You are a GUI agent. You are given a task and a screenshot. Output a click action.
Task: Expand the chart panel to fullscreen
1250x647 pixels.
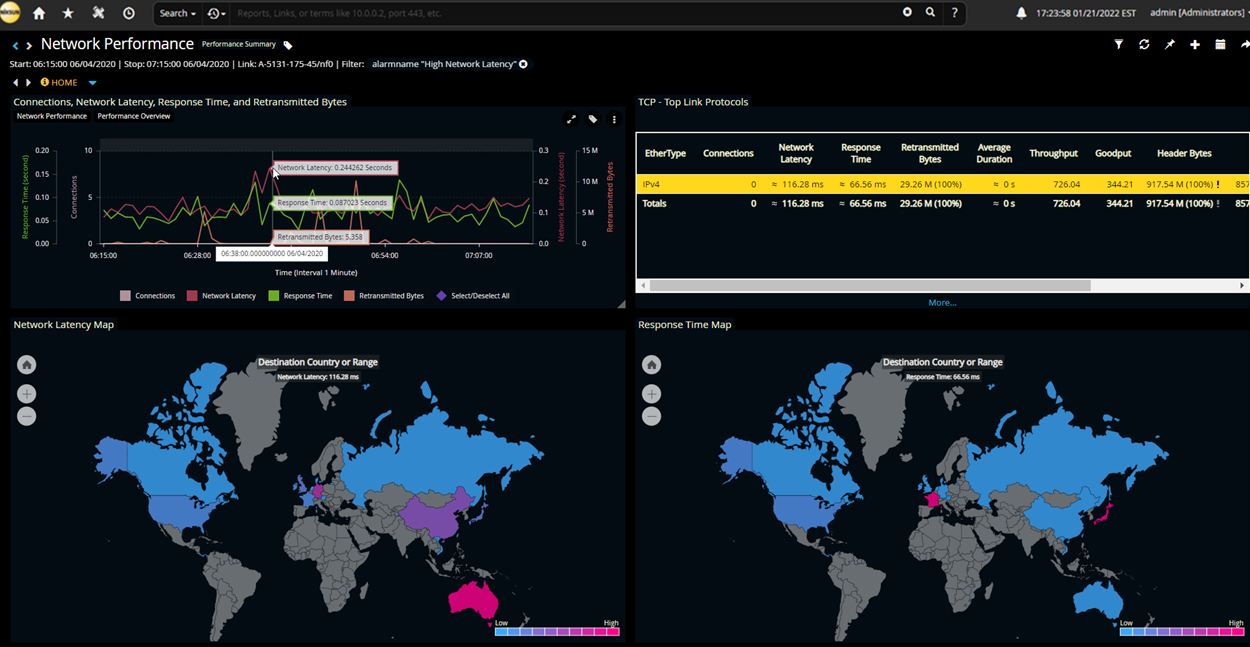click(571, 119)
